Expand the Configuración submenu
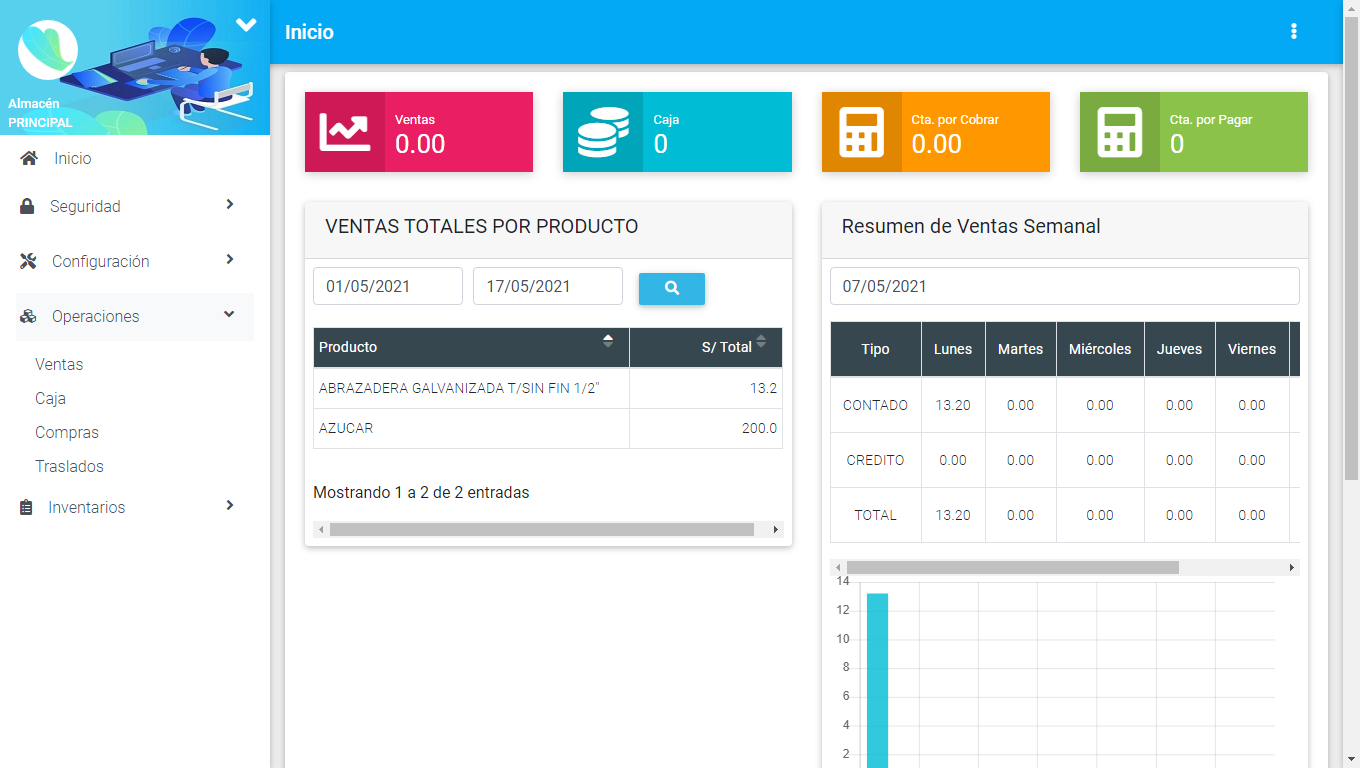 click(230, 260)
